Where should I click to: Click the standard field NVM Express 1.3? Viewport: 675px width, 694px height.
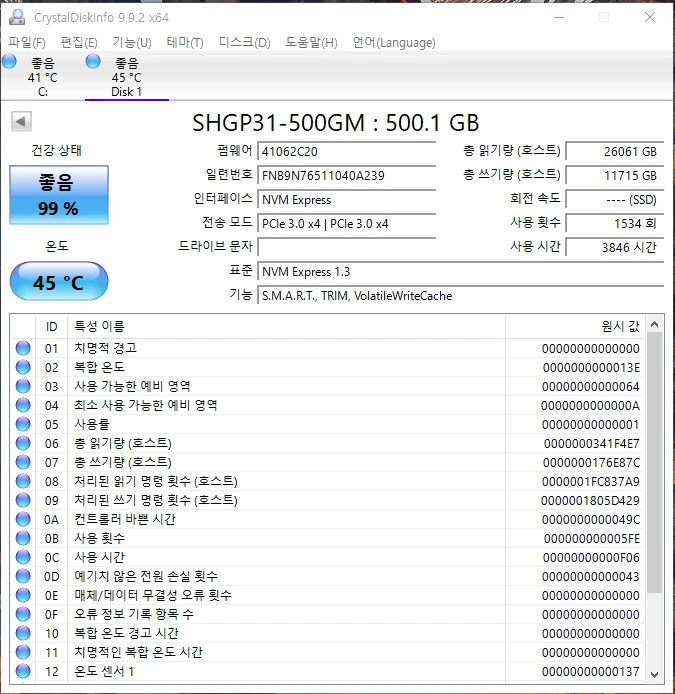coord(460,271)
